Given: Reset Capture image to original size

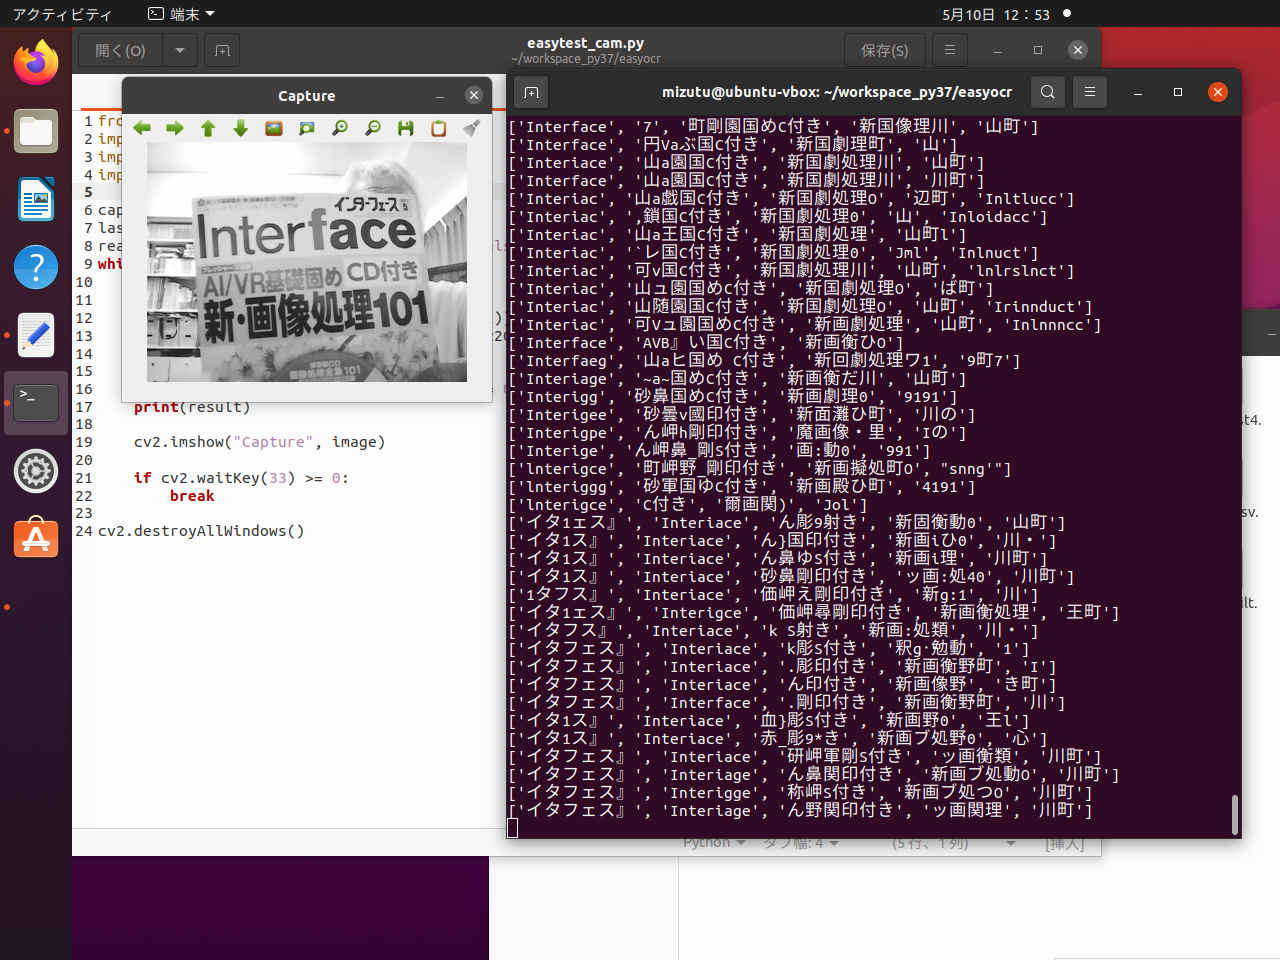Looking at the screenshot, I should 274,128.
